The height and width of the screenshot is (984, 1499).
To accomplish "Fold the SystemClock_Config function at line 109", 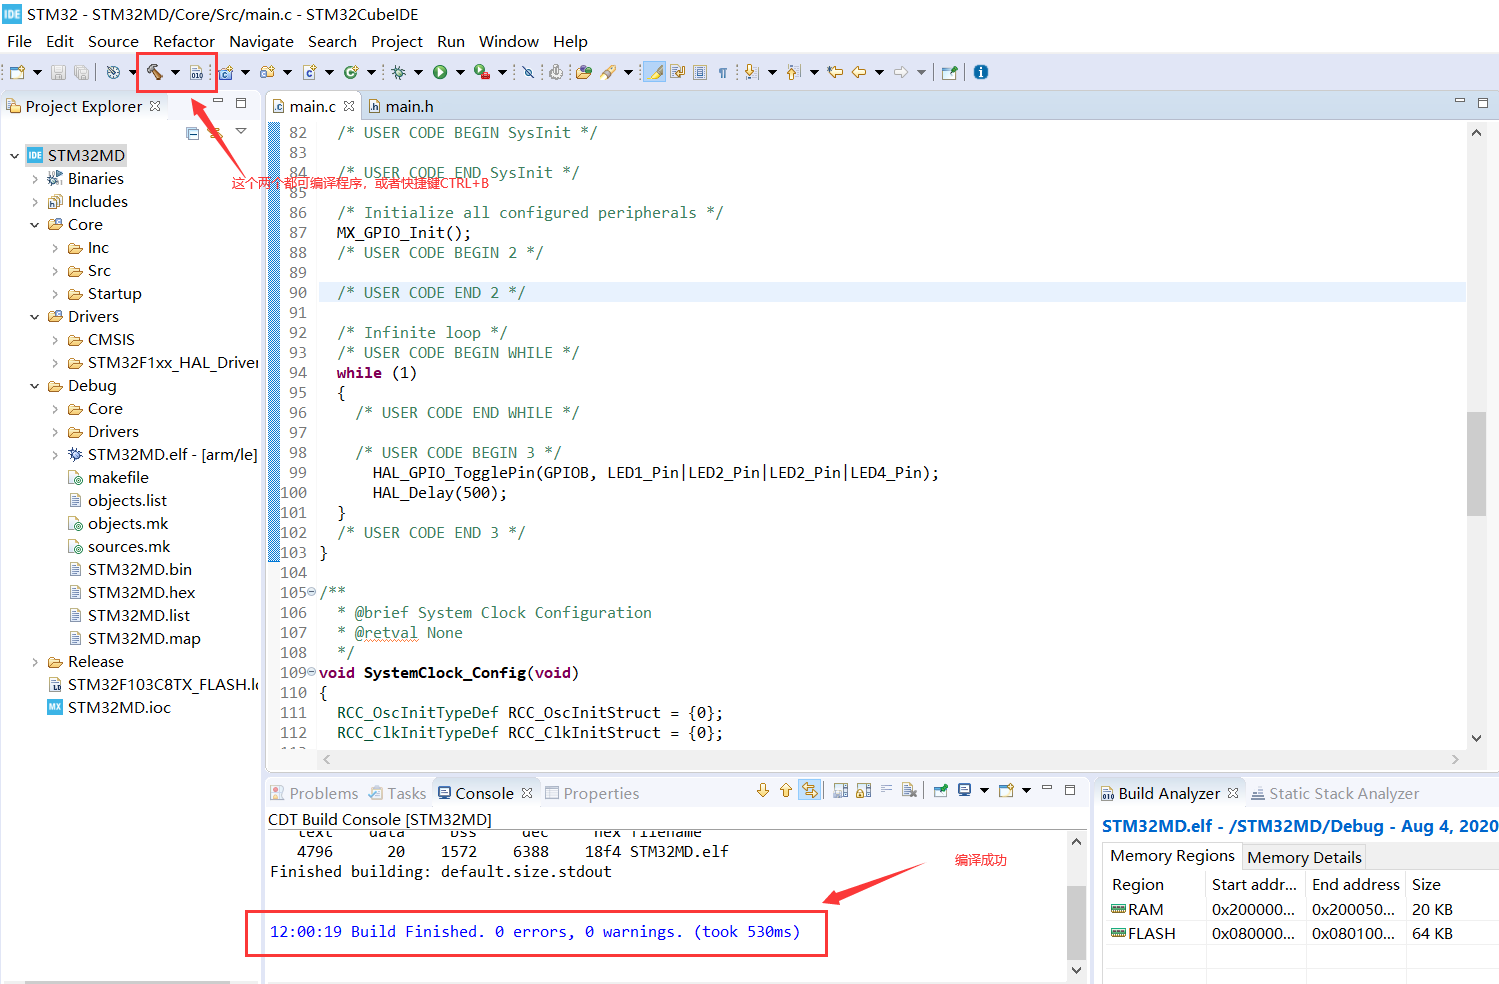I will click(x=311, y=672).
